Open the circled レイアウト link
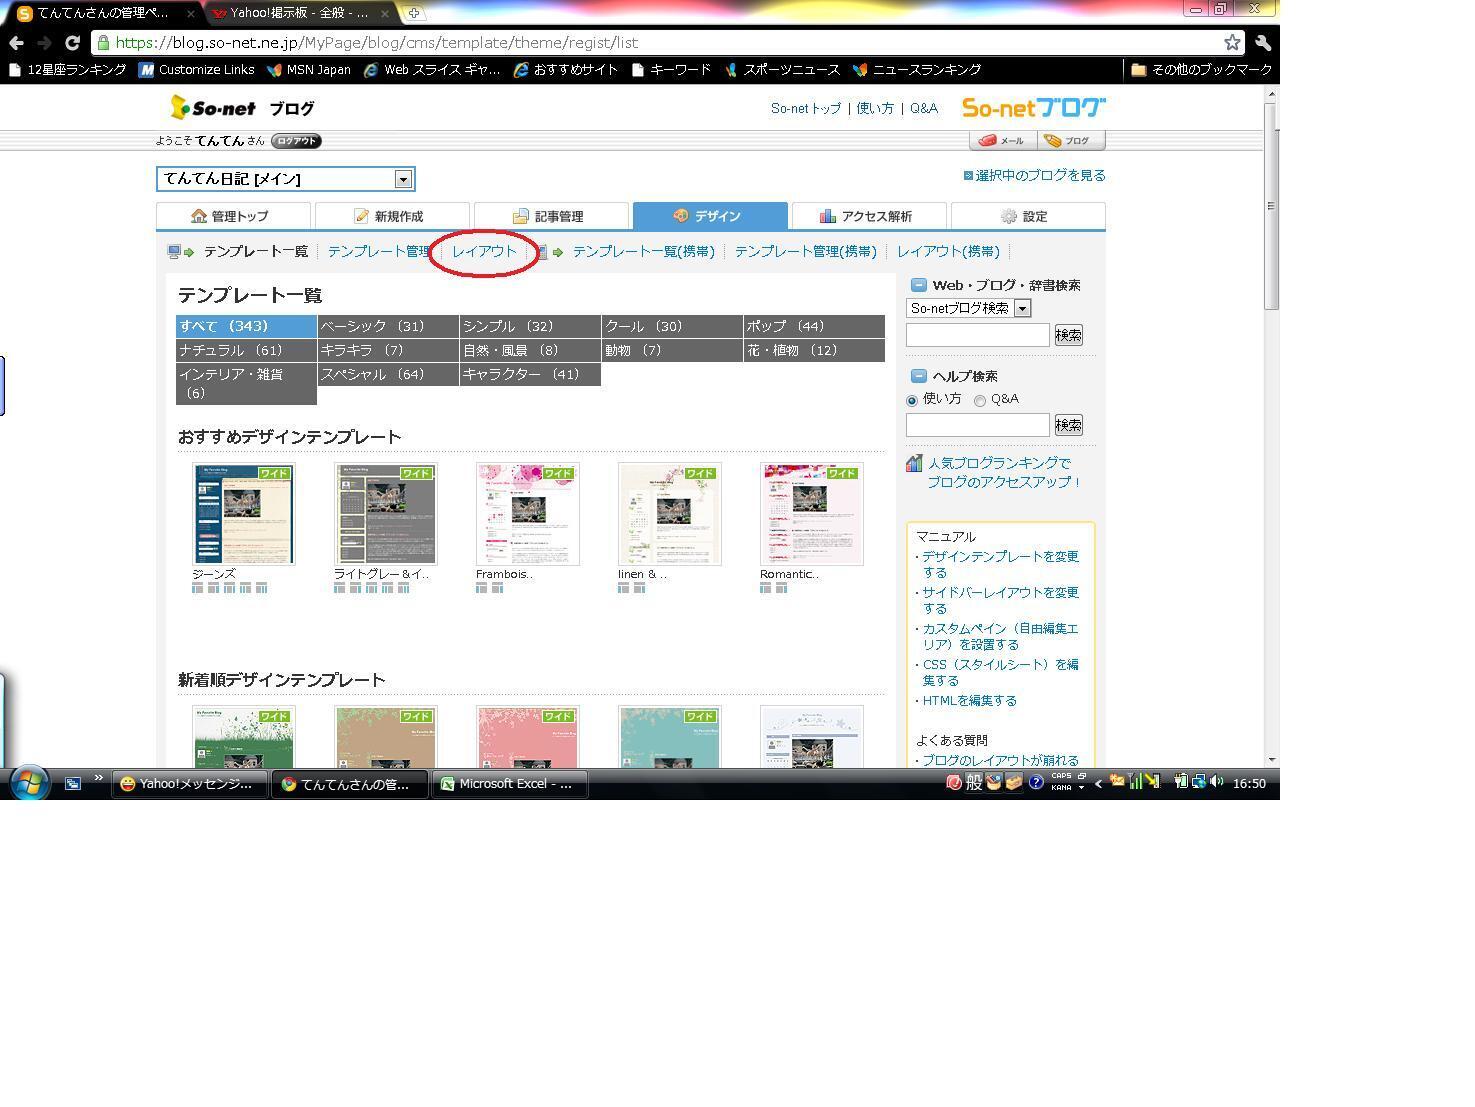The height and width of the screenshot is (1107, 1475). 484,251
